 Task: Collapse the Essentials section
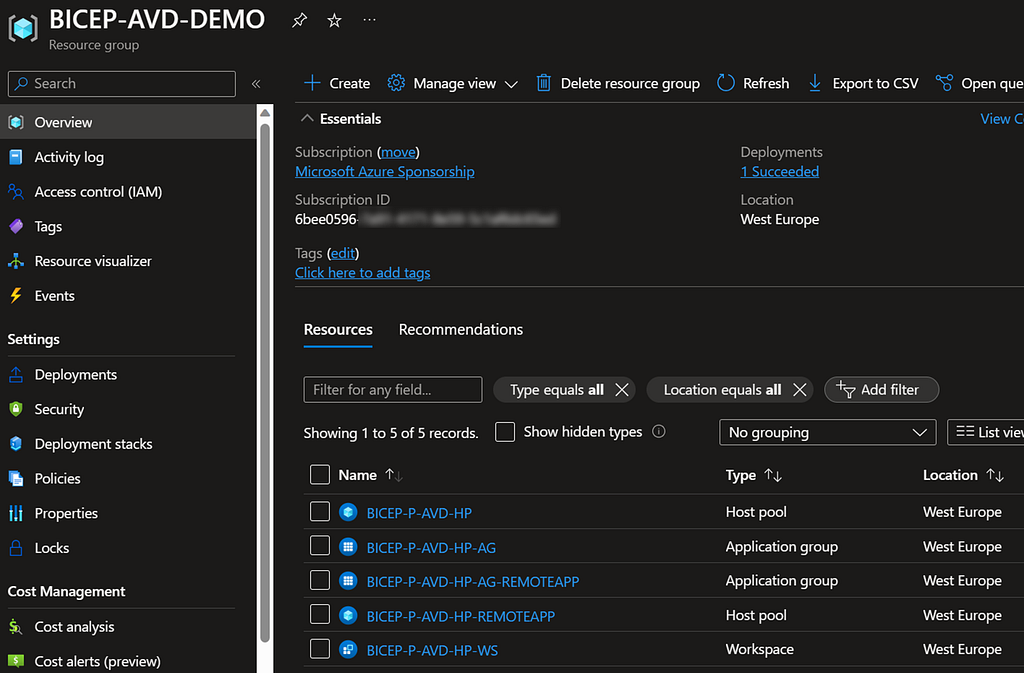point(307,118)
